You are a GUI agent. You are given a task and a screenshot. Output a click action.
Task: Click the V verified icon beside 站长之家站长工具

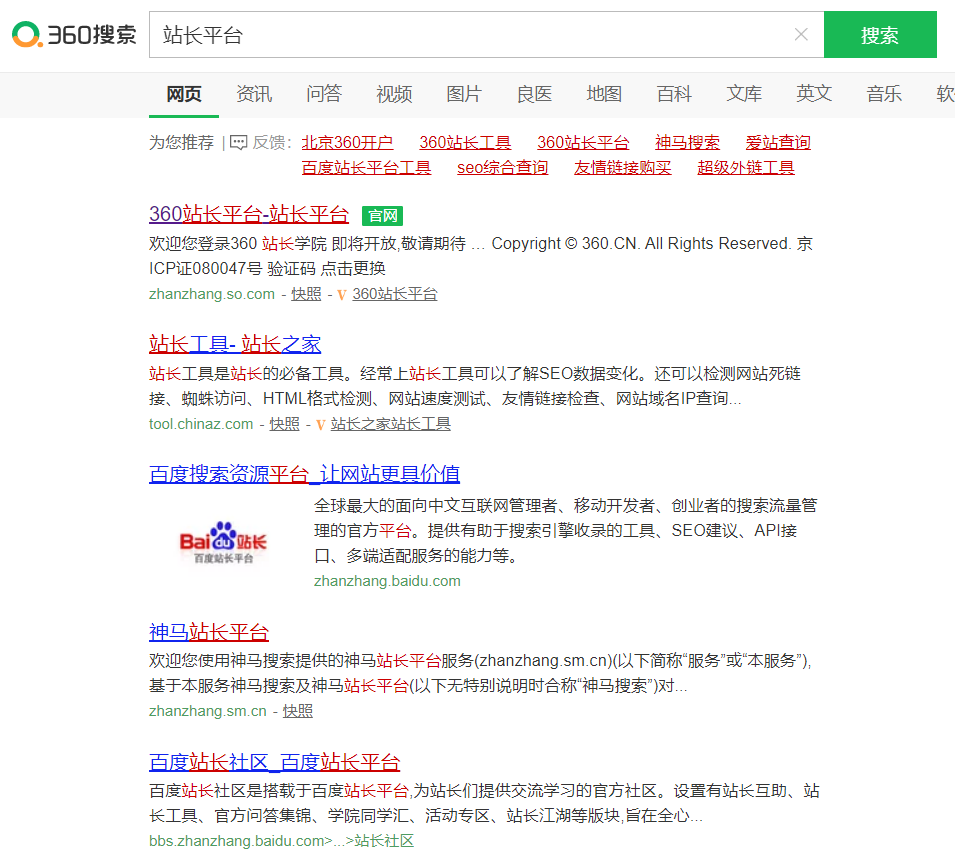click(320, 425)
